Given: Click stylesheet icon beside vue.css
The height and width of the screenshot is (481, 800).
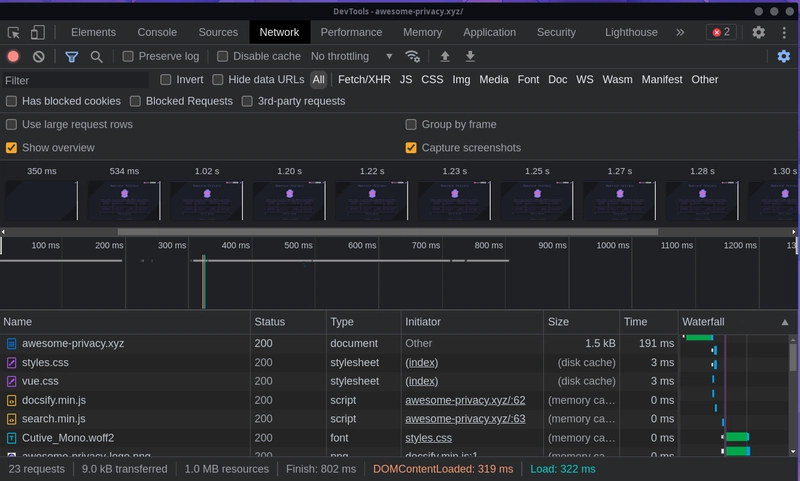Looking at the screenshot, I should pyautogui.click(x=11, y=382).
